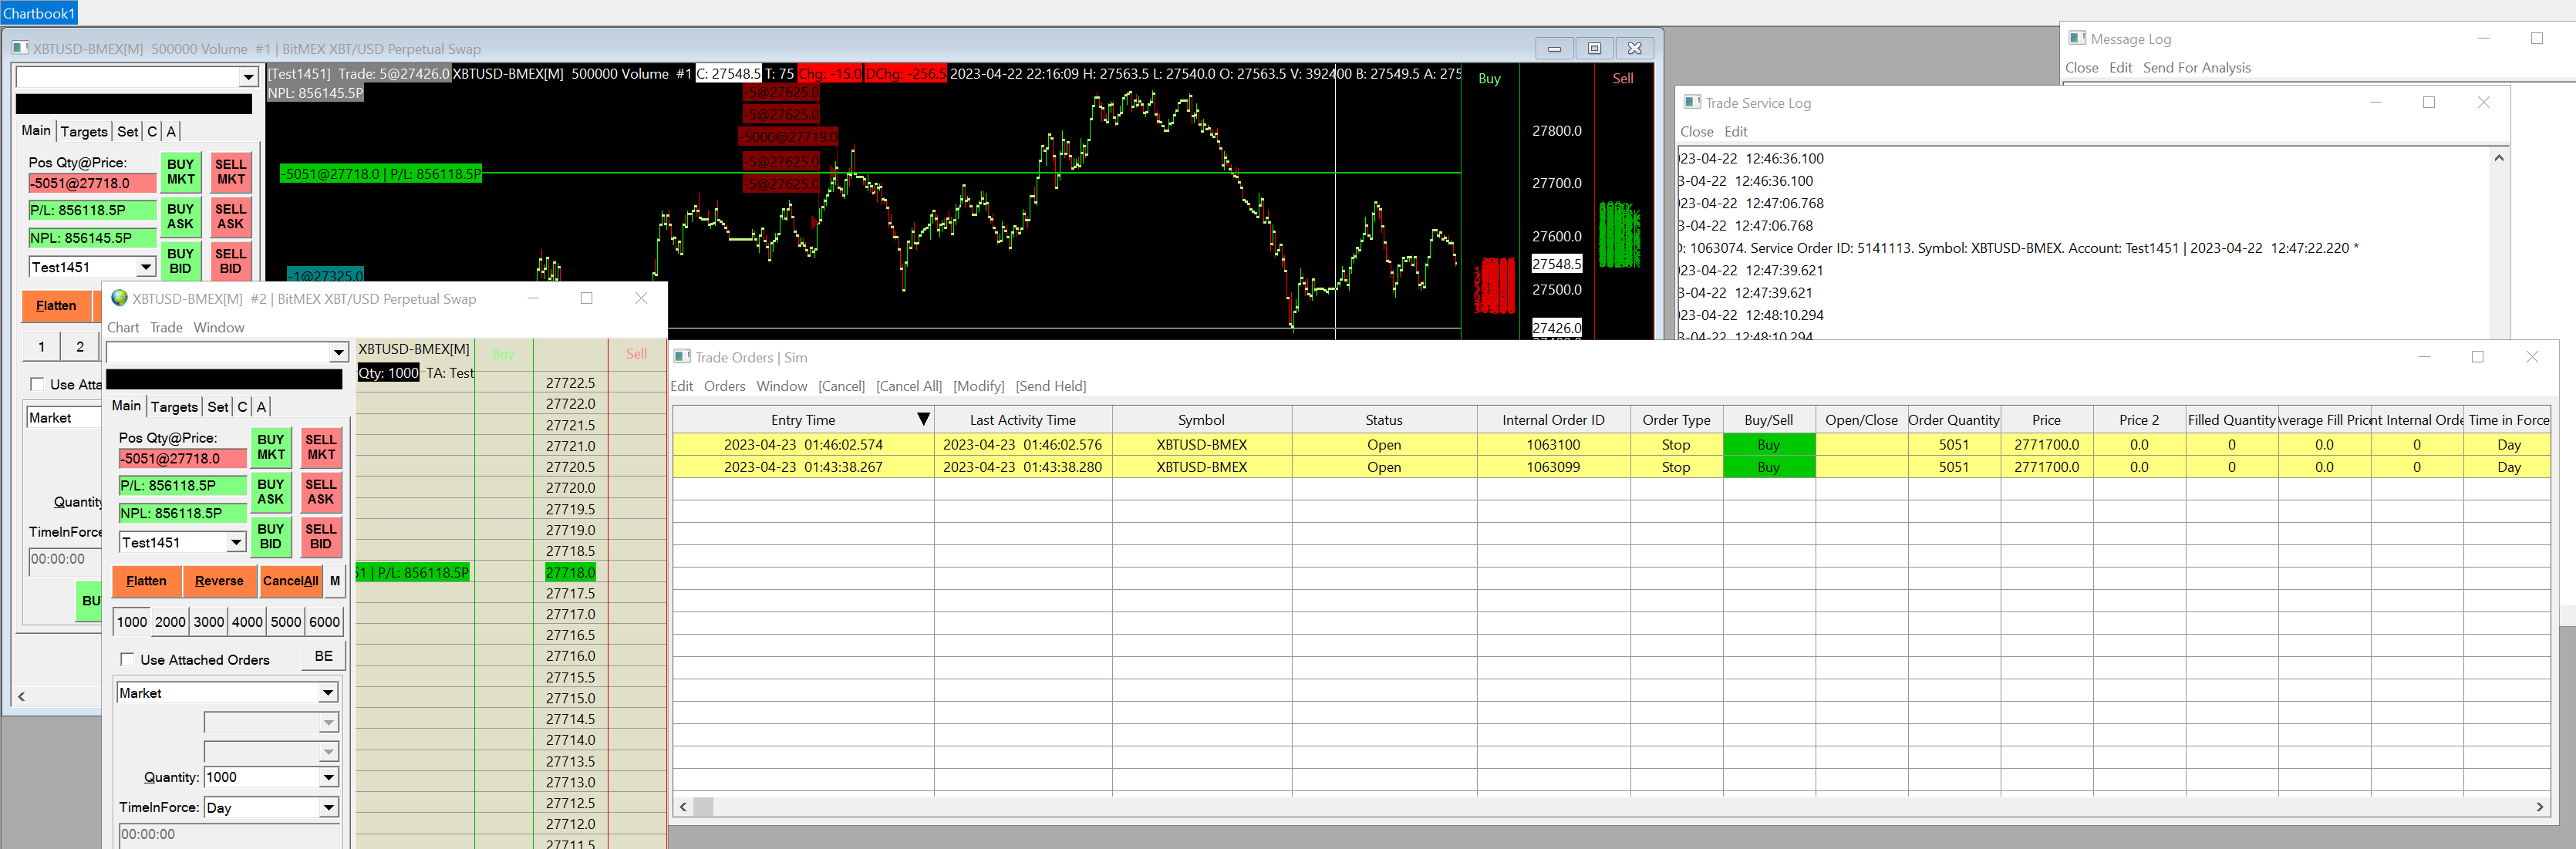This screenshot has height=849, width=2576.
Task: Click the BE break-even button
Action: (x=323, y=656)
